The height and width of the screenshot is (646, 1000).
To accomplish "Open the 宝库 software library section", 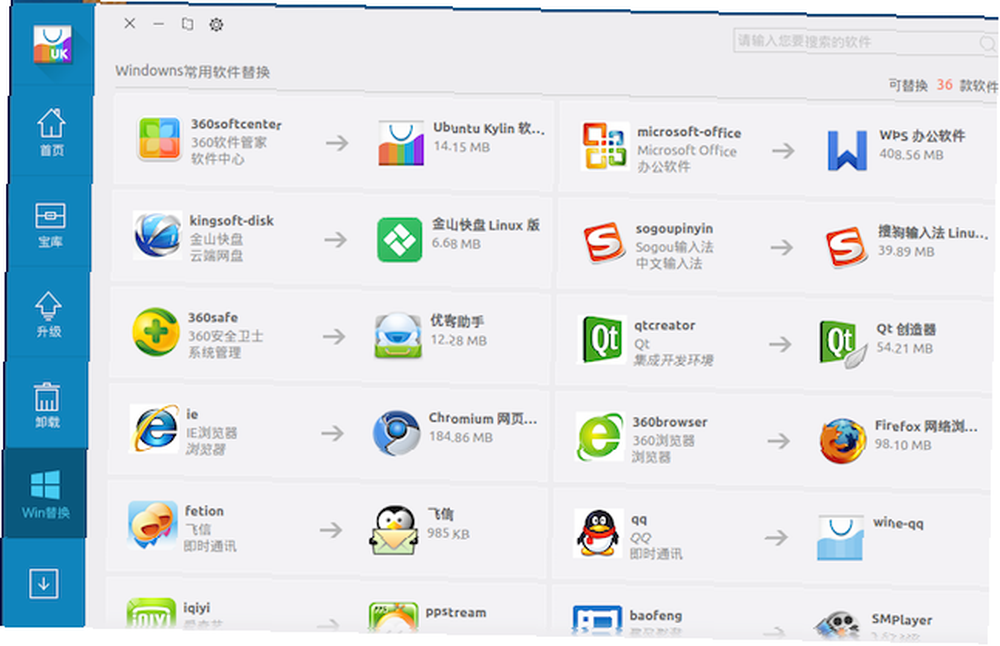I will (x=50, y=224).
